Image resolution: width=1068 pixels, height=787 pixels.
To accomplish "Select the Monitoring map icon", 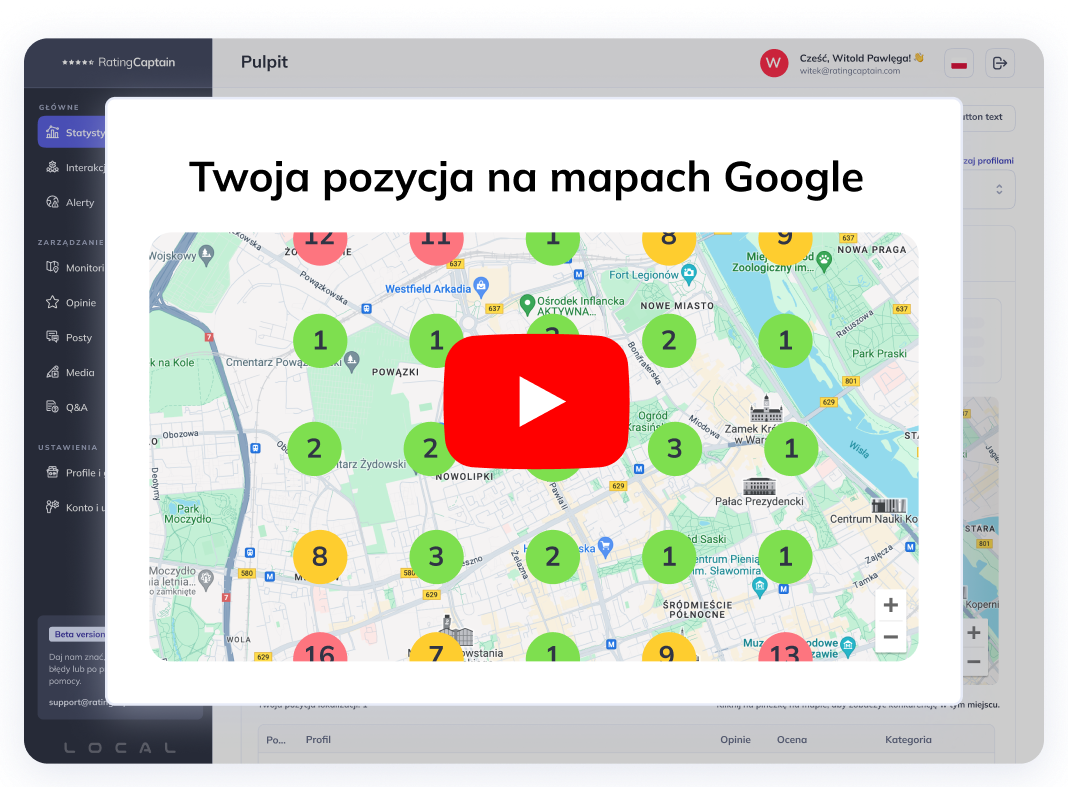I will [x=52, y=267].
